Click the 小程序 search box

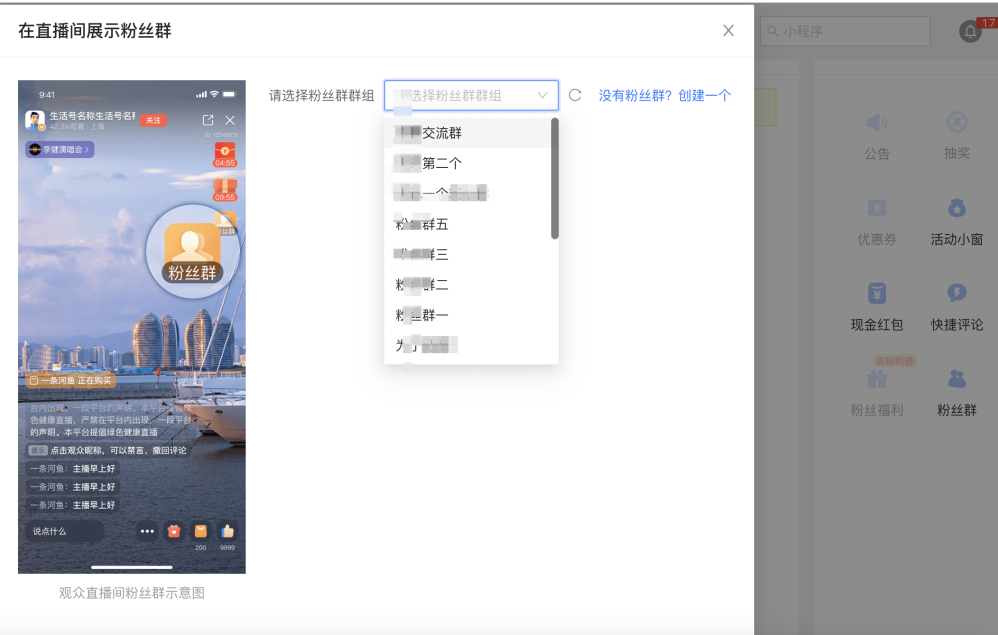coord(845,31)
